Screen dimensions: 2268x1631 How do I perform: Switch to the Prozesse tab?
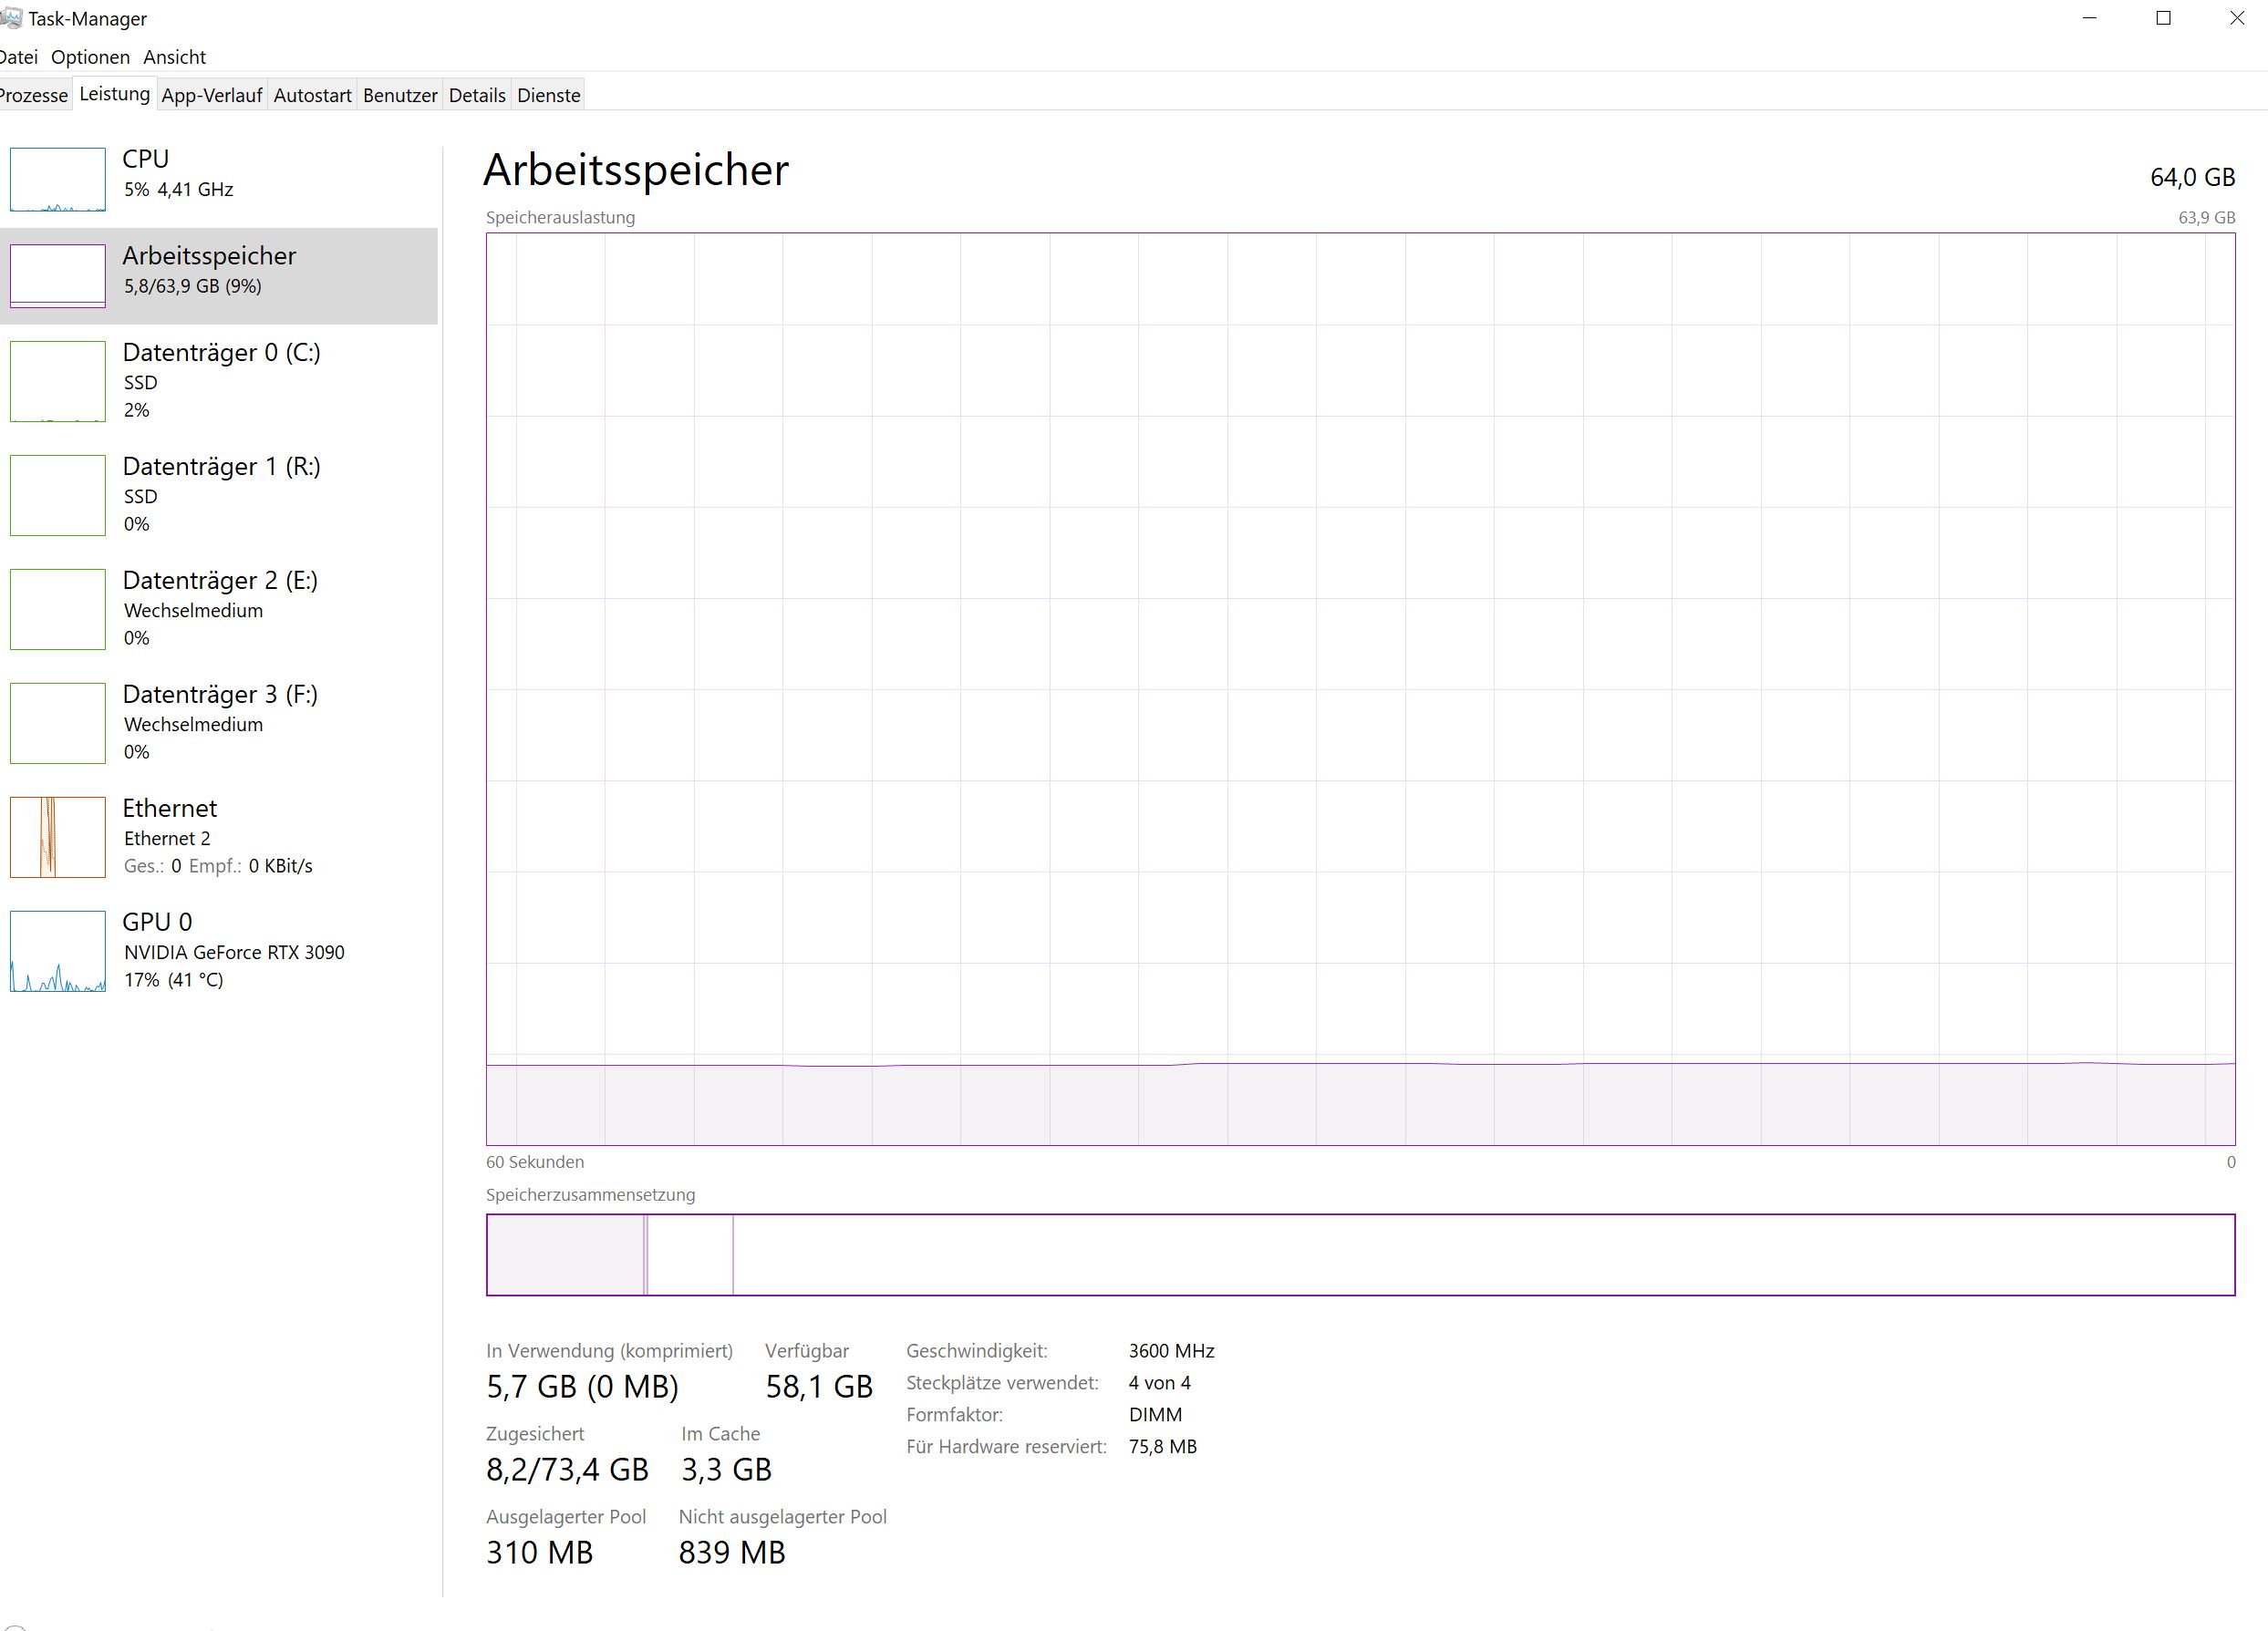[33, 95]
